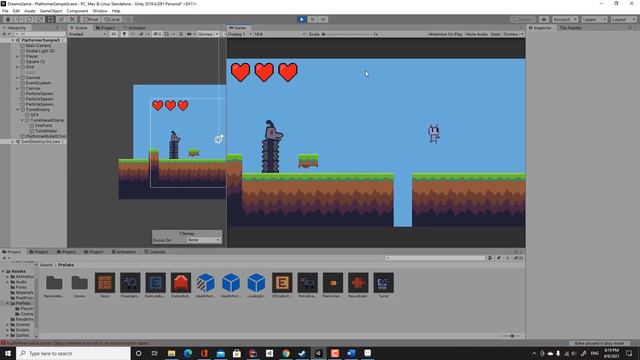Click the Pause button
The width and height of the screenshot is (640, 360).
(x=313, y=19)
